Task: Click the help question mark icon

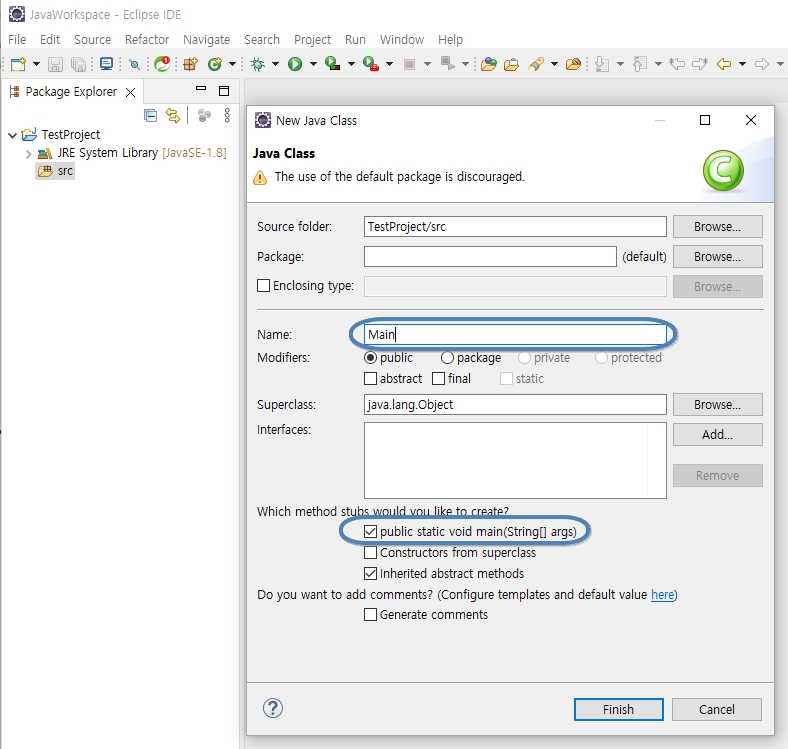Action: coord(273,708)
